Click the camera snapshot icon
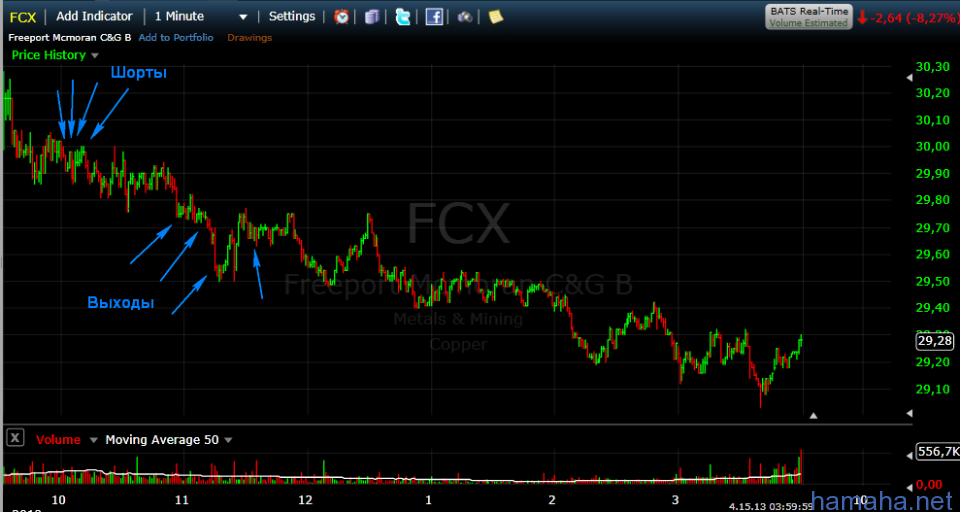The image size is (960, 512). coord(465,17)
